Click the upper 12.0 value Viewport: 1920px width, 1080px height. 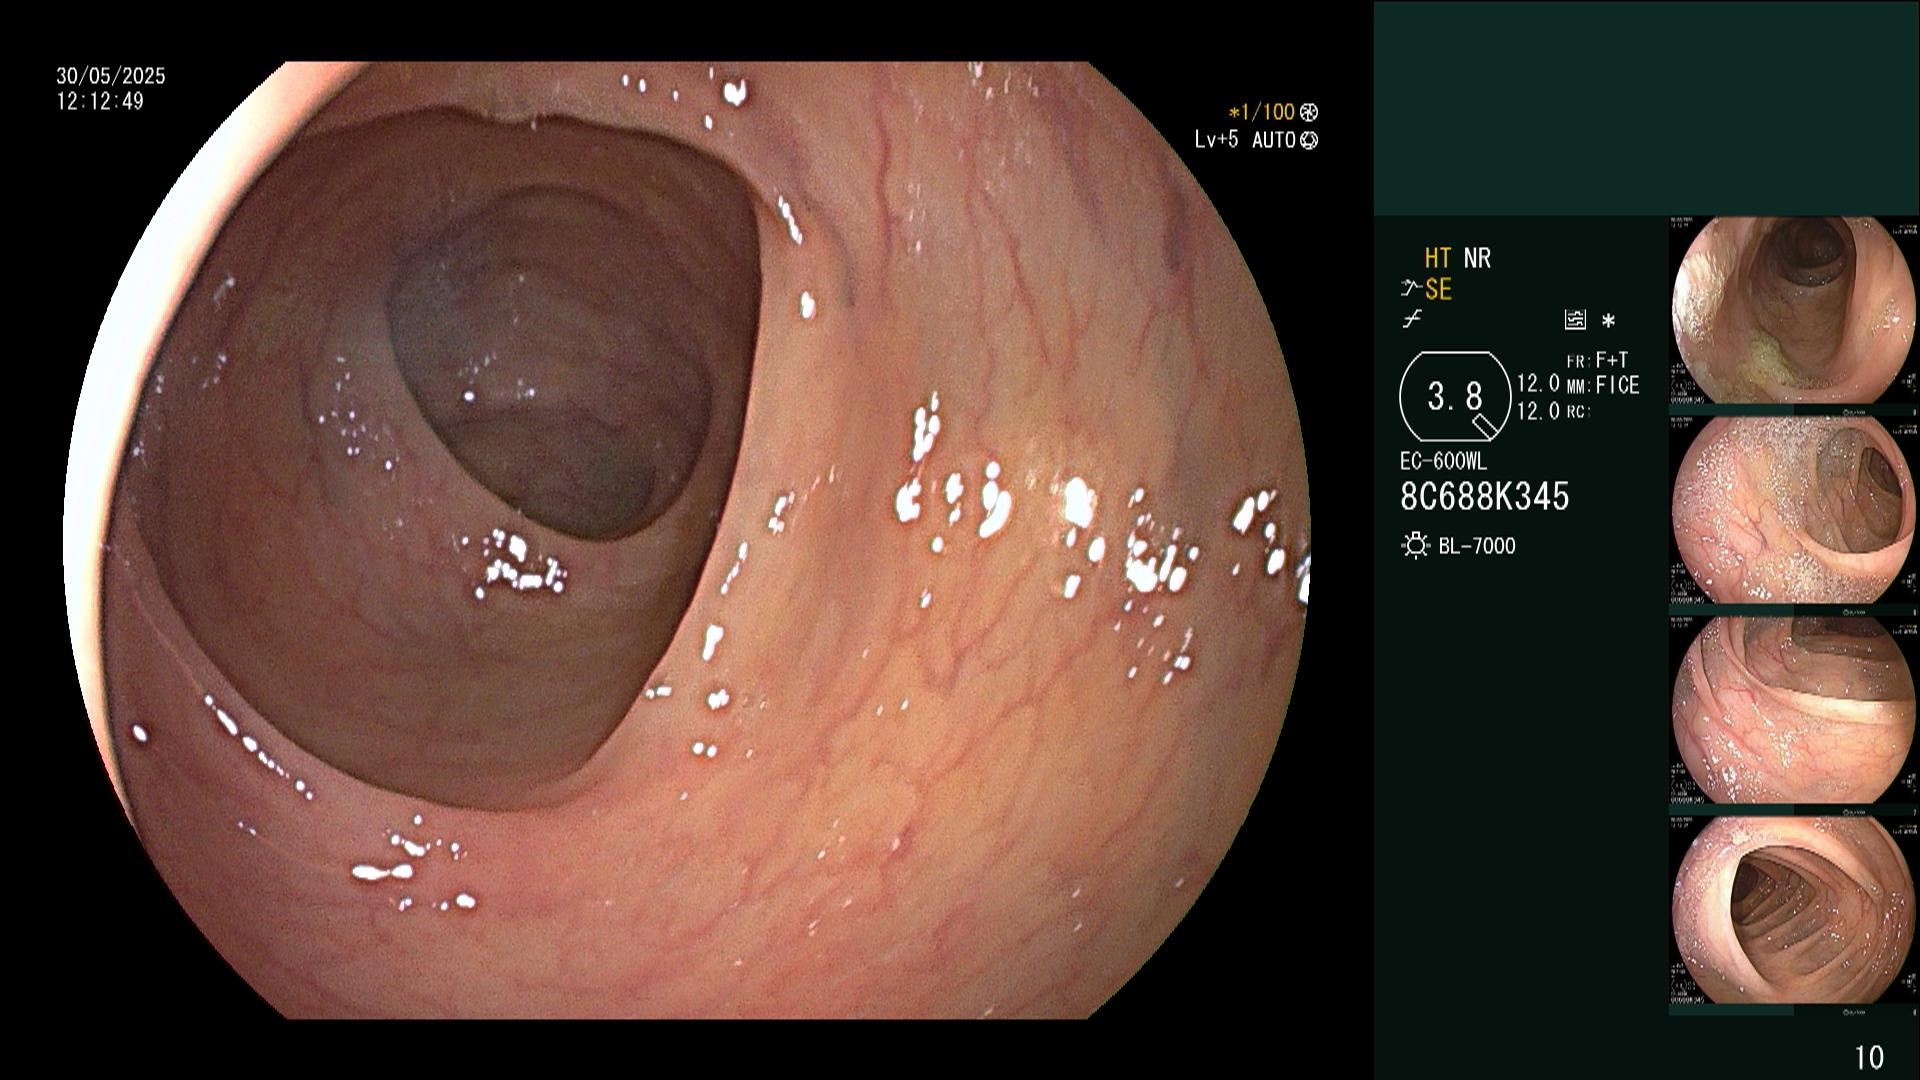point(1538,384)
